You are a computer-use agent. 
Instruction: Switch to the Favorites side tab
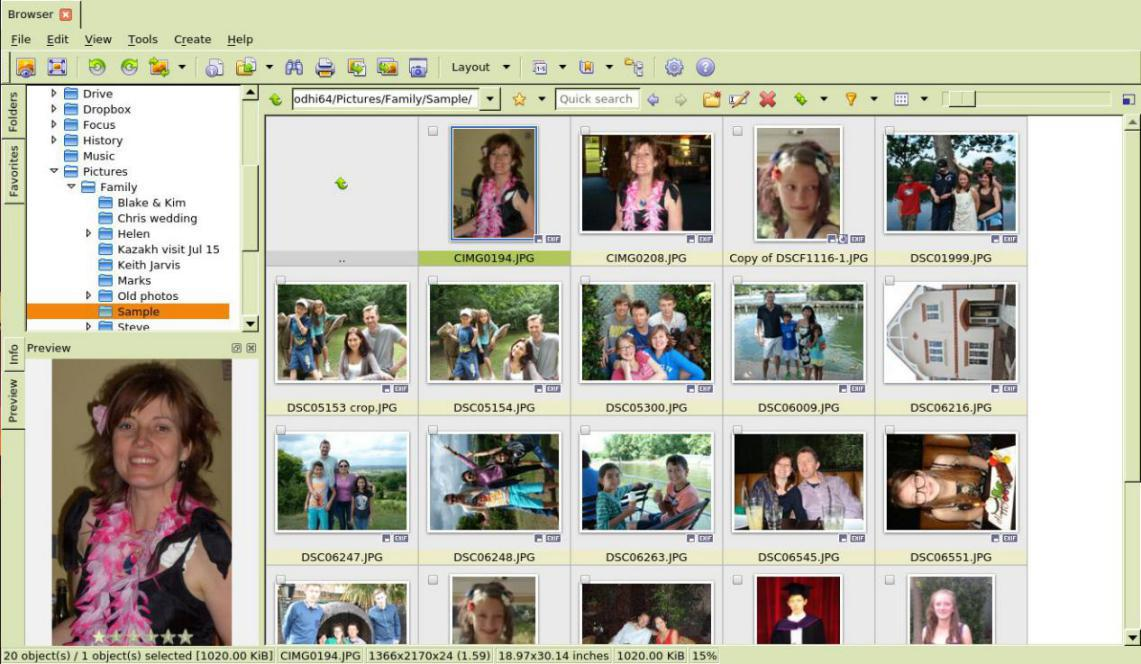(13, 171)
